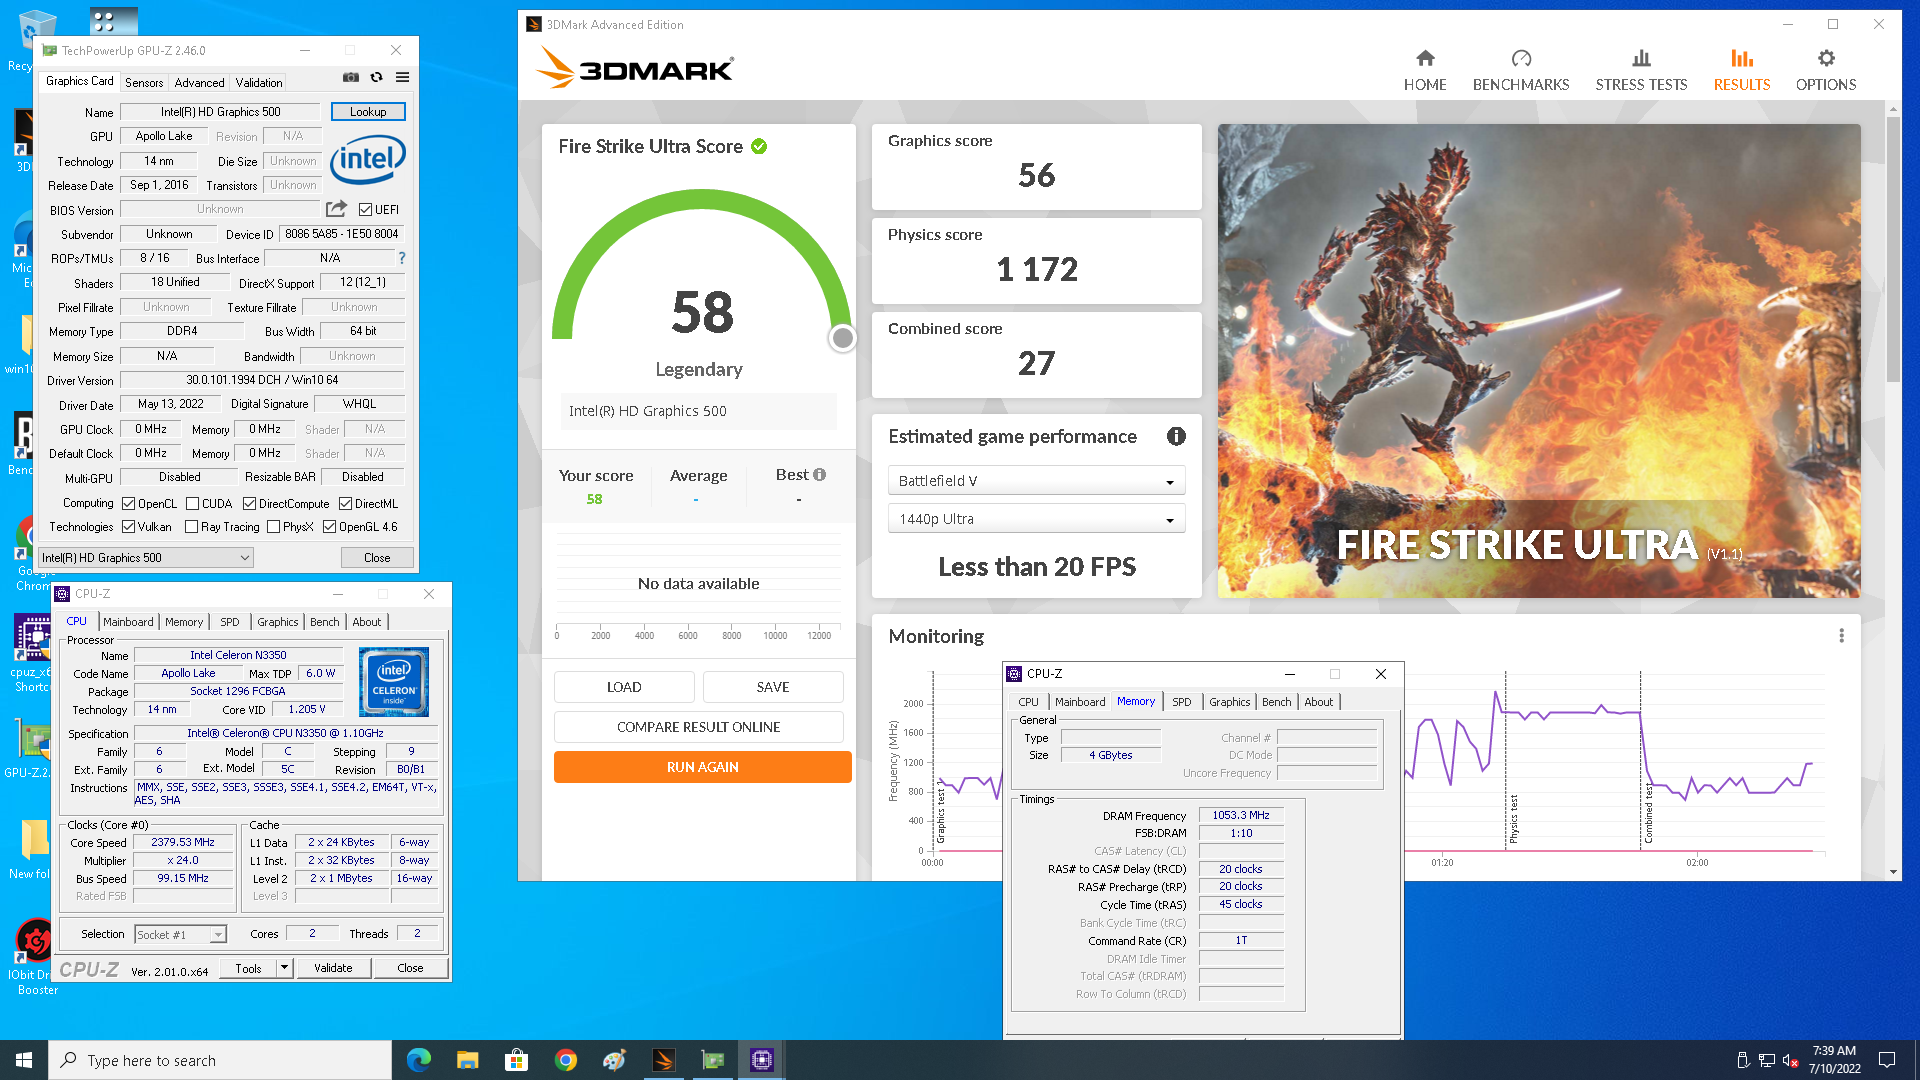Toggle the PhysX checkbox

pyautogui.click(x=273, y=527)
